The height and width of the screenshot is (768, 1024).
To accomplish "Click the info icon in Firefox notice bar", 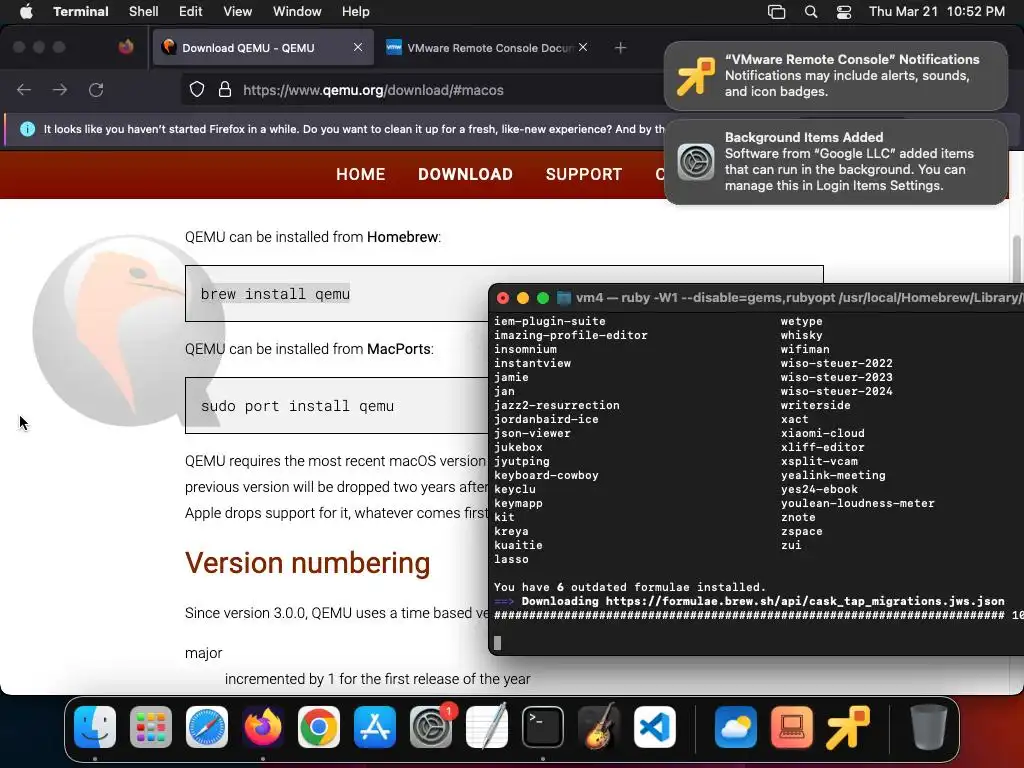I will (27, 129).
